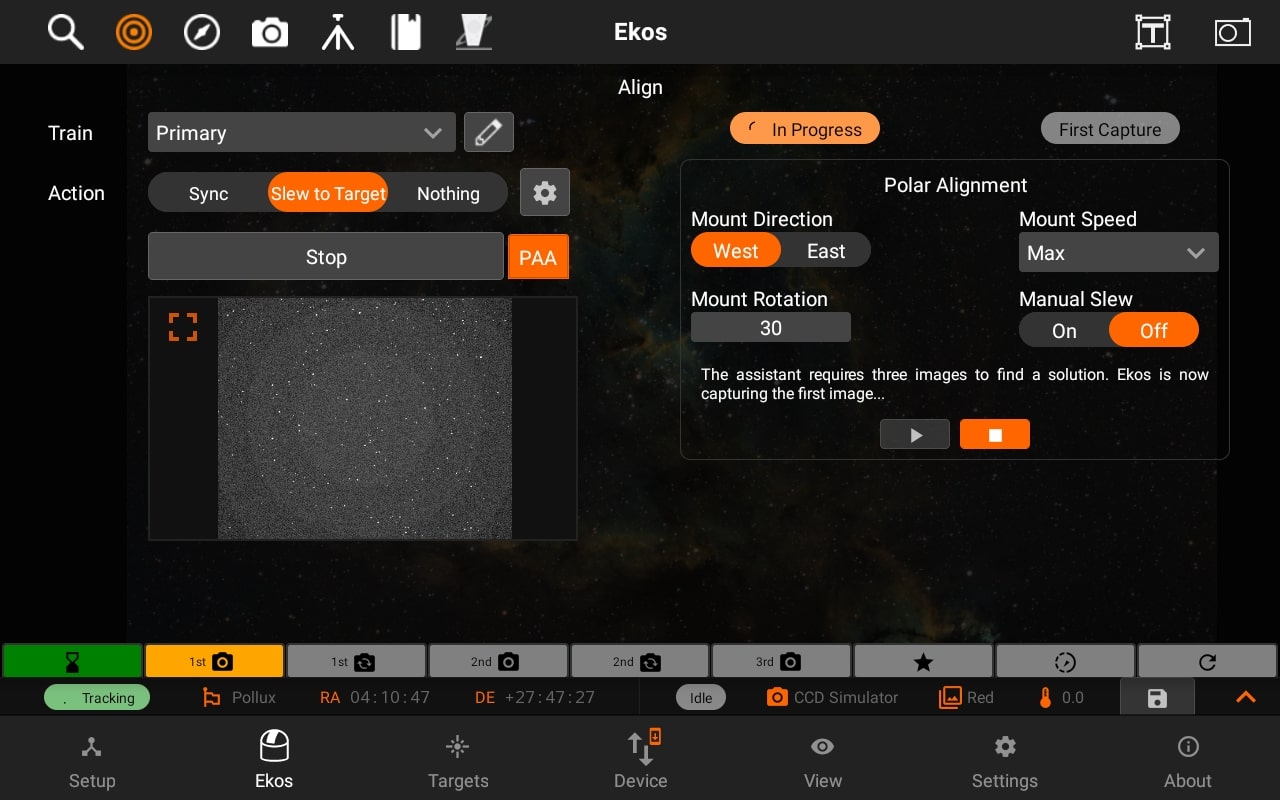Stop polar alignment with the orange square button

coord(995,434)
